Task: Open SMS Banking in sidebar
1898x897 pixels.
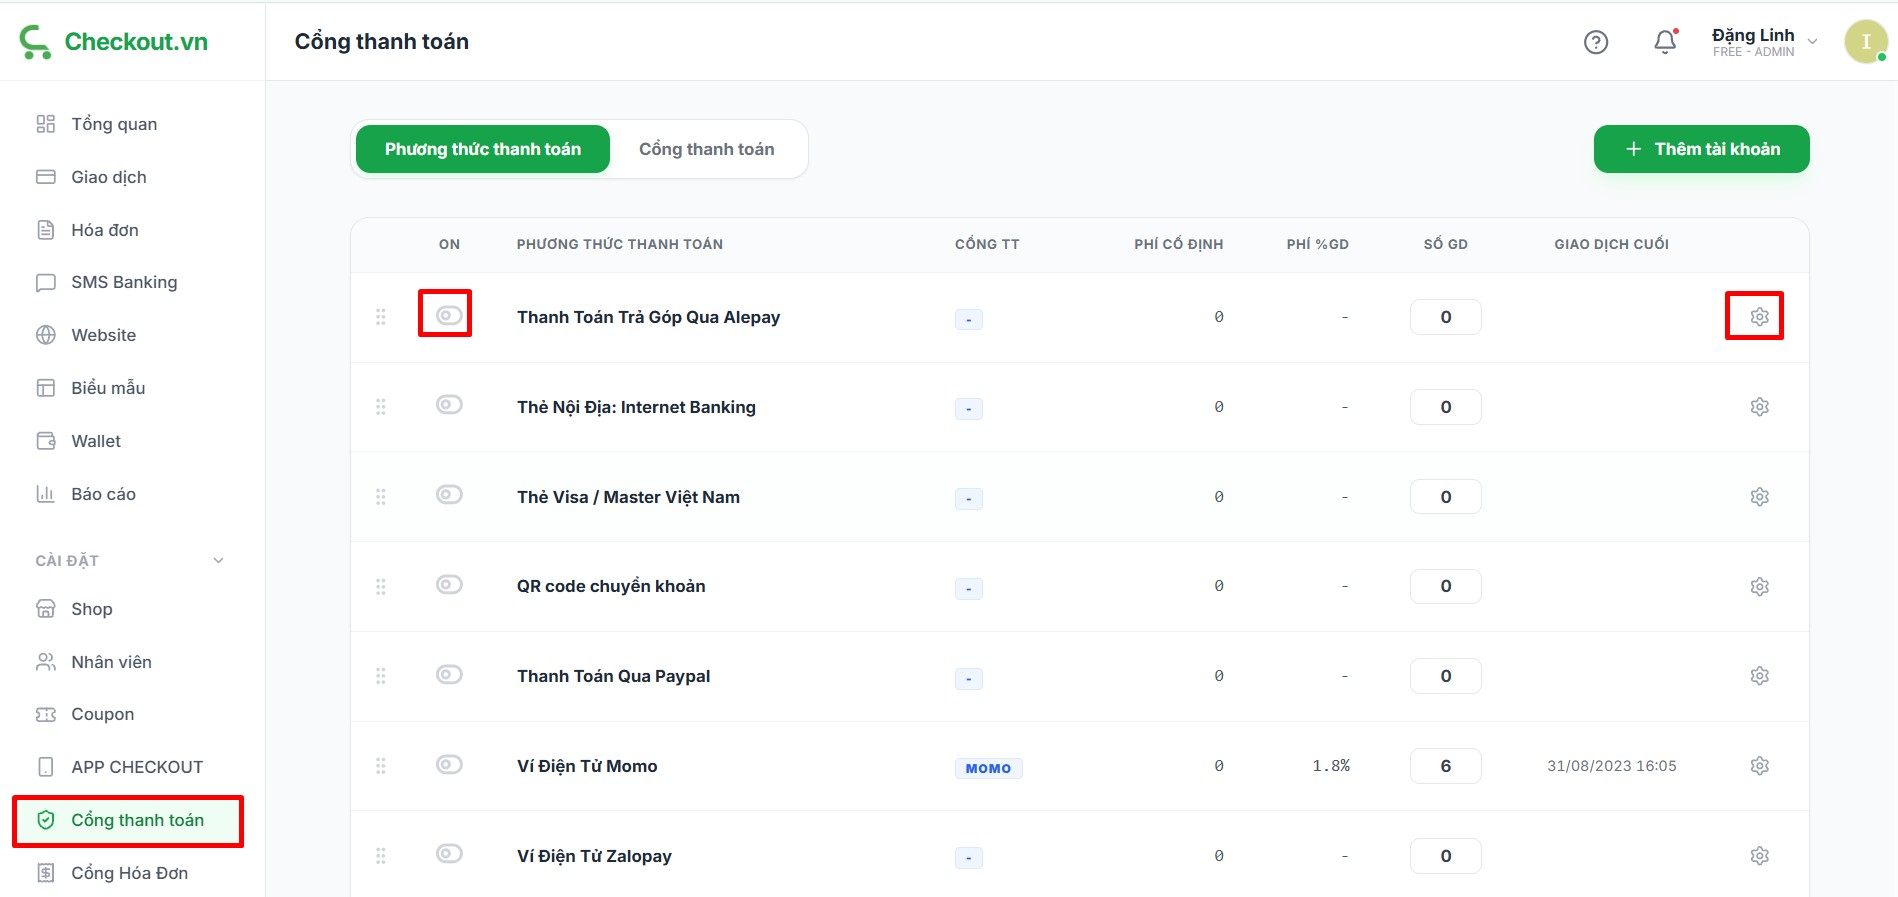Action: pos(124,282)
